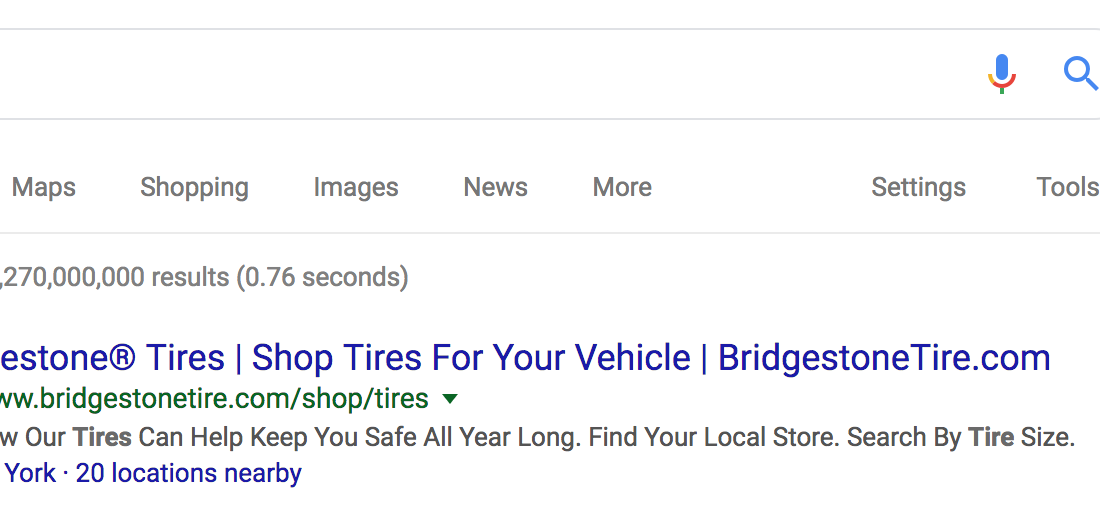Expand the More search categories menu

[x=622, y=187]
